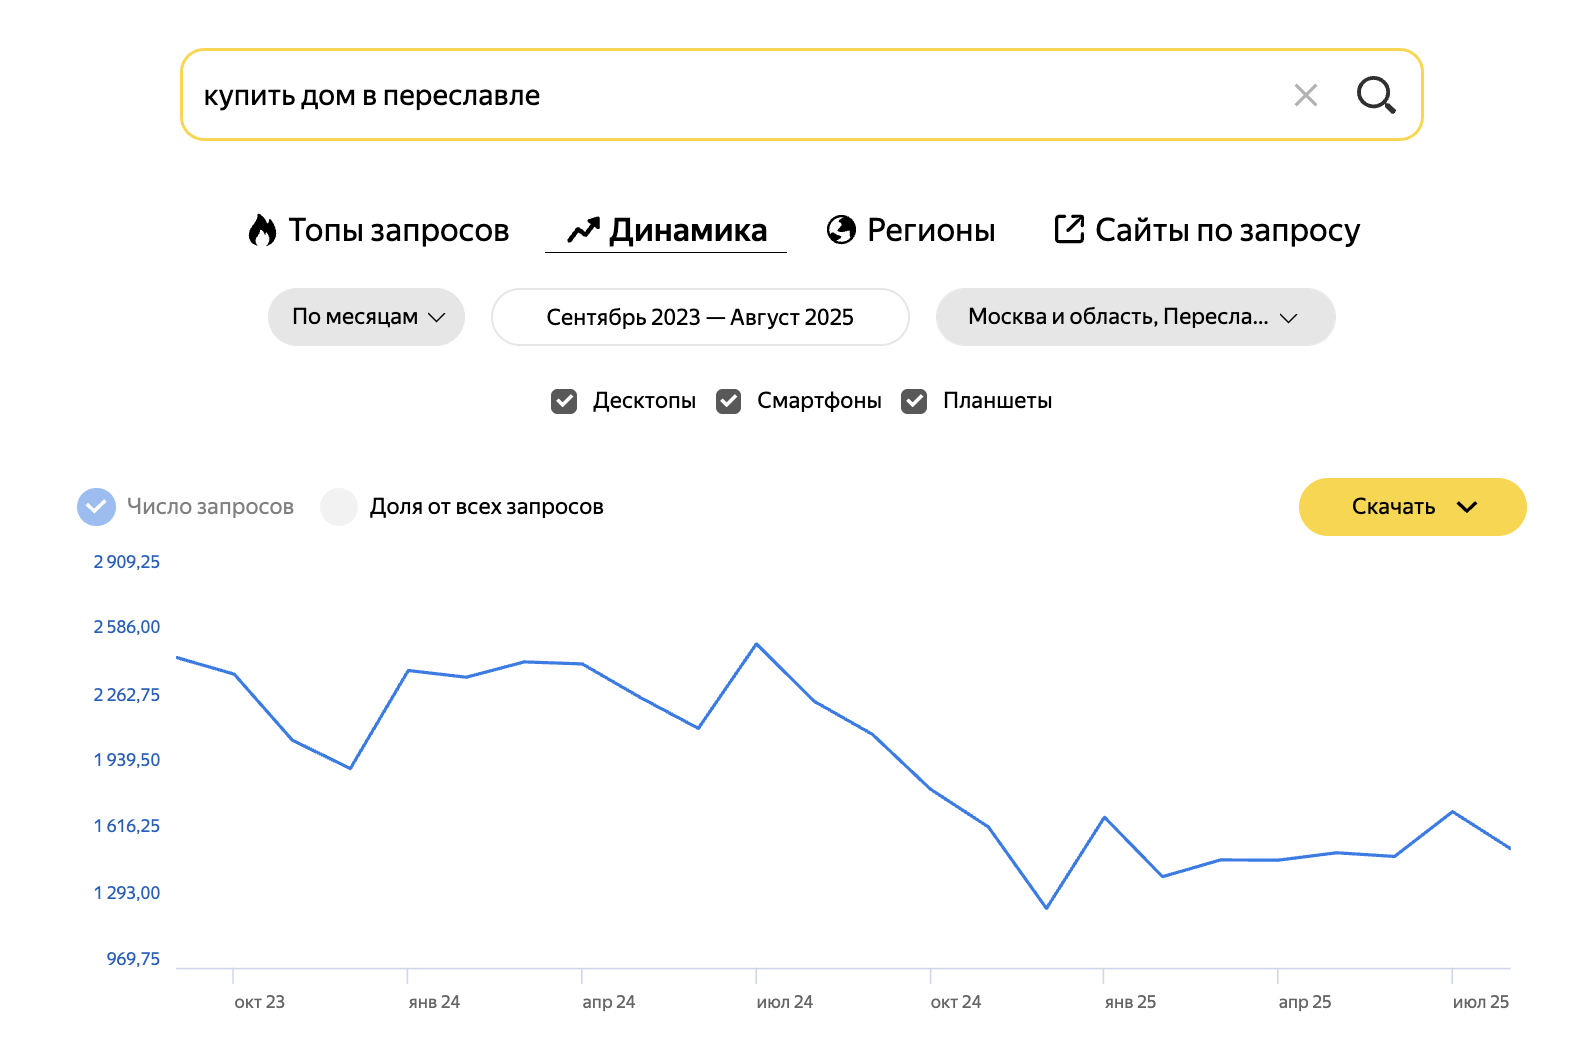Uncheck the Смартфоны checkbox
The image size is (1582, 1040).
(x=729, y=401)
